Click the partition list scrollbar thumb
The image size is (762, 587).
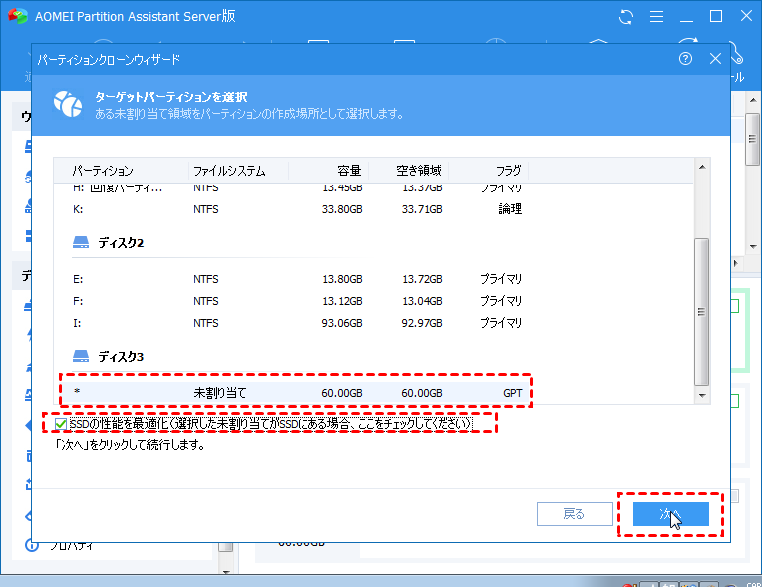[701, 311]
